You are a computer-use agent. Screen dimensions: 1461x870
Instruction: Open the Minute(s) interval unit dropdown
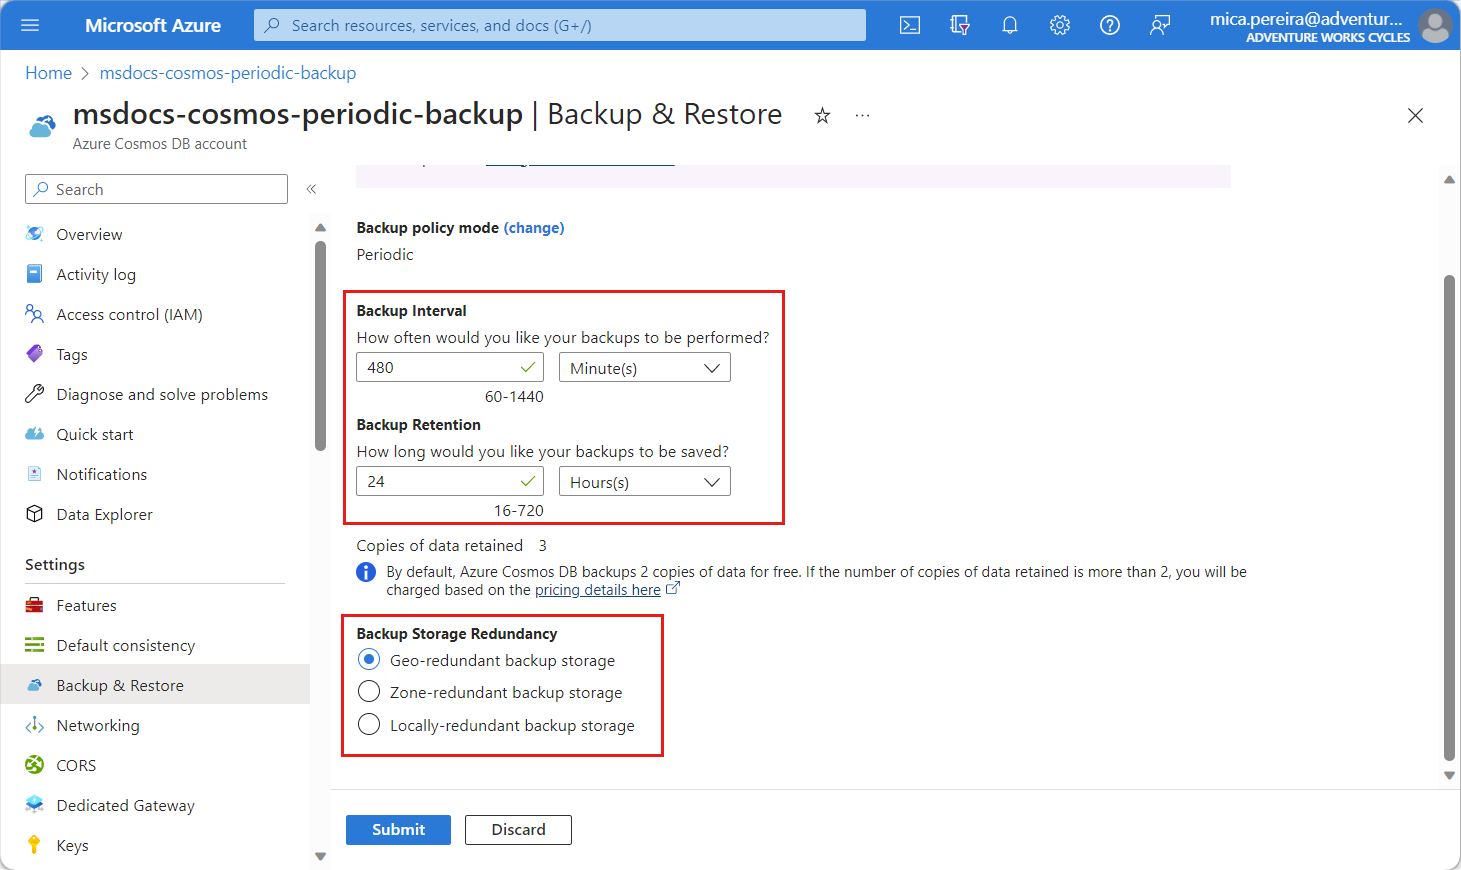[644, 368]
